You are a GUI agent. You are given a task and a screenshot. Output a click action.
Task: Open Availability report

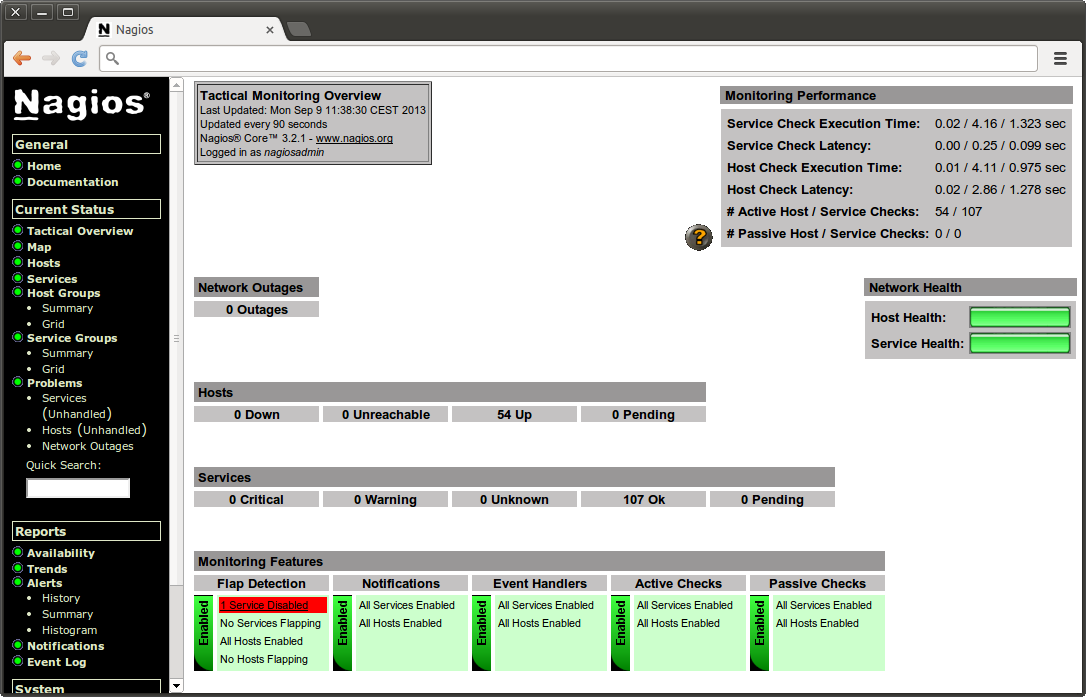[x=61, y=554]
